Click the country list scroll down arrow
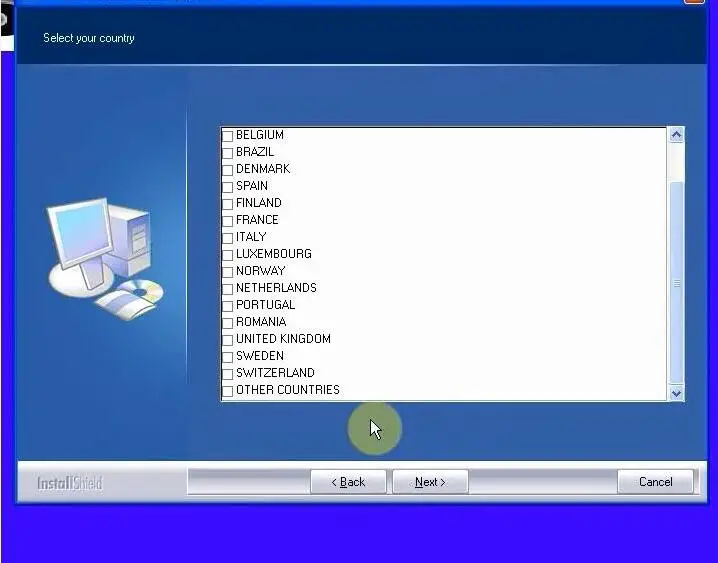718x563 pixels. 676,393
